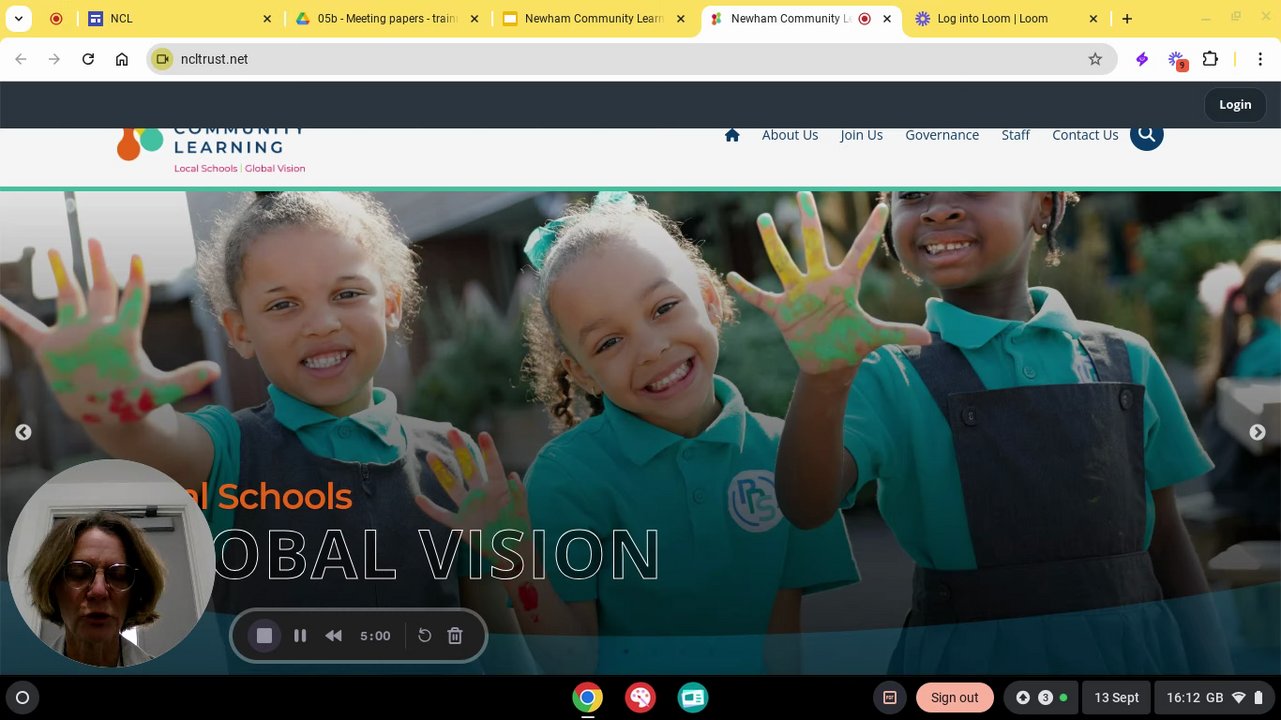Open the calendar showing 13 Sept
Screen dimensions: 1281x720
tap(1116, 698)
